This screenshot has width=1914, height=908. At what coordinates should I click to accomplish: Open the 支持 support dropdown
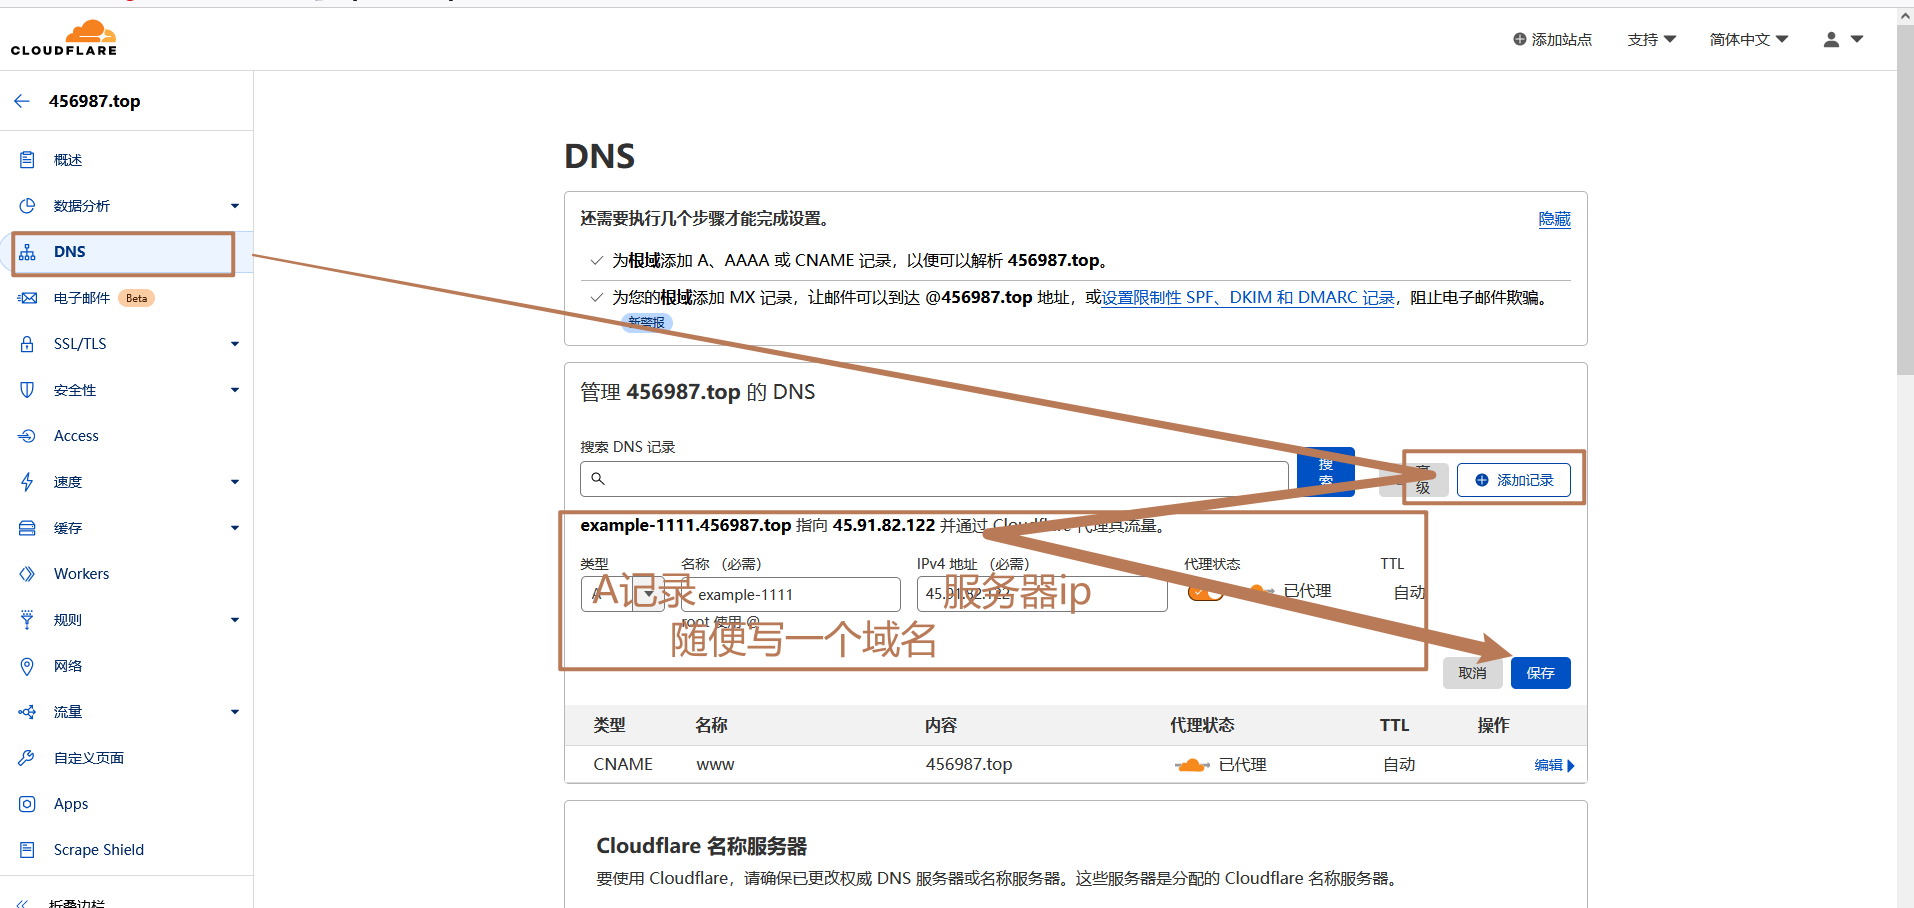[1651, 40]
